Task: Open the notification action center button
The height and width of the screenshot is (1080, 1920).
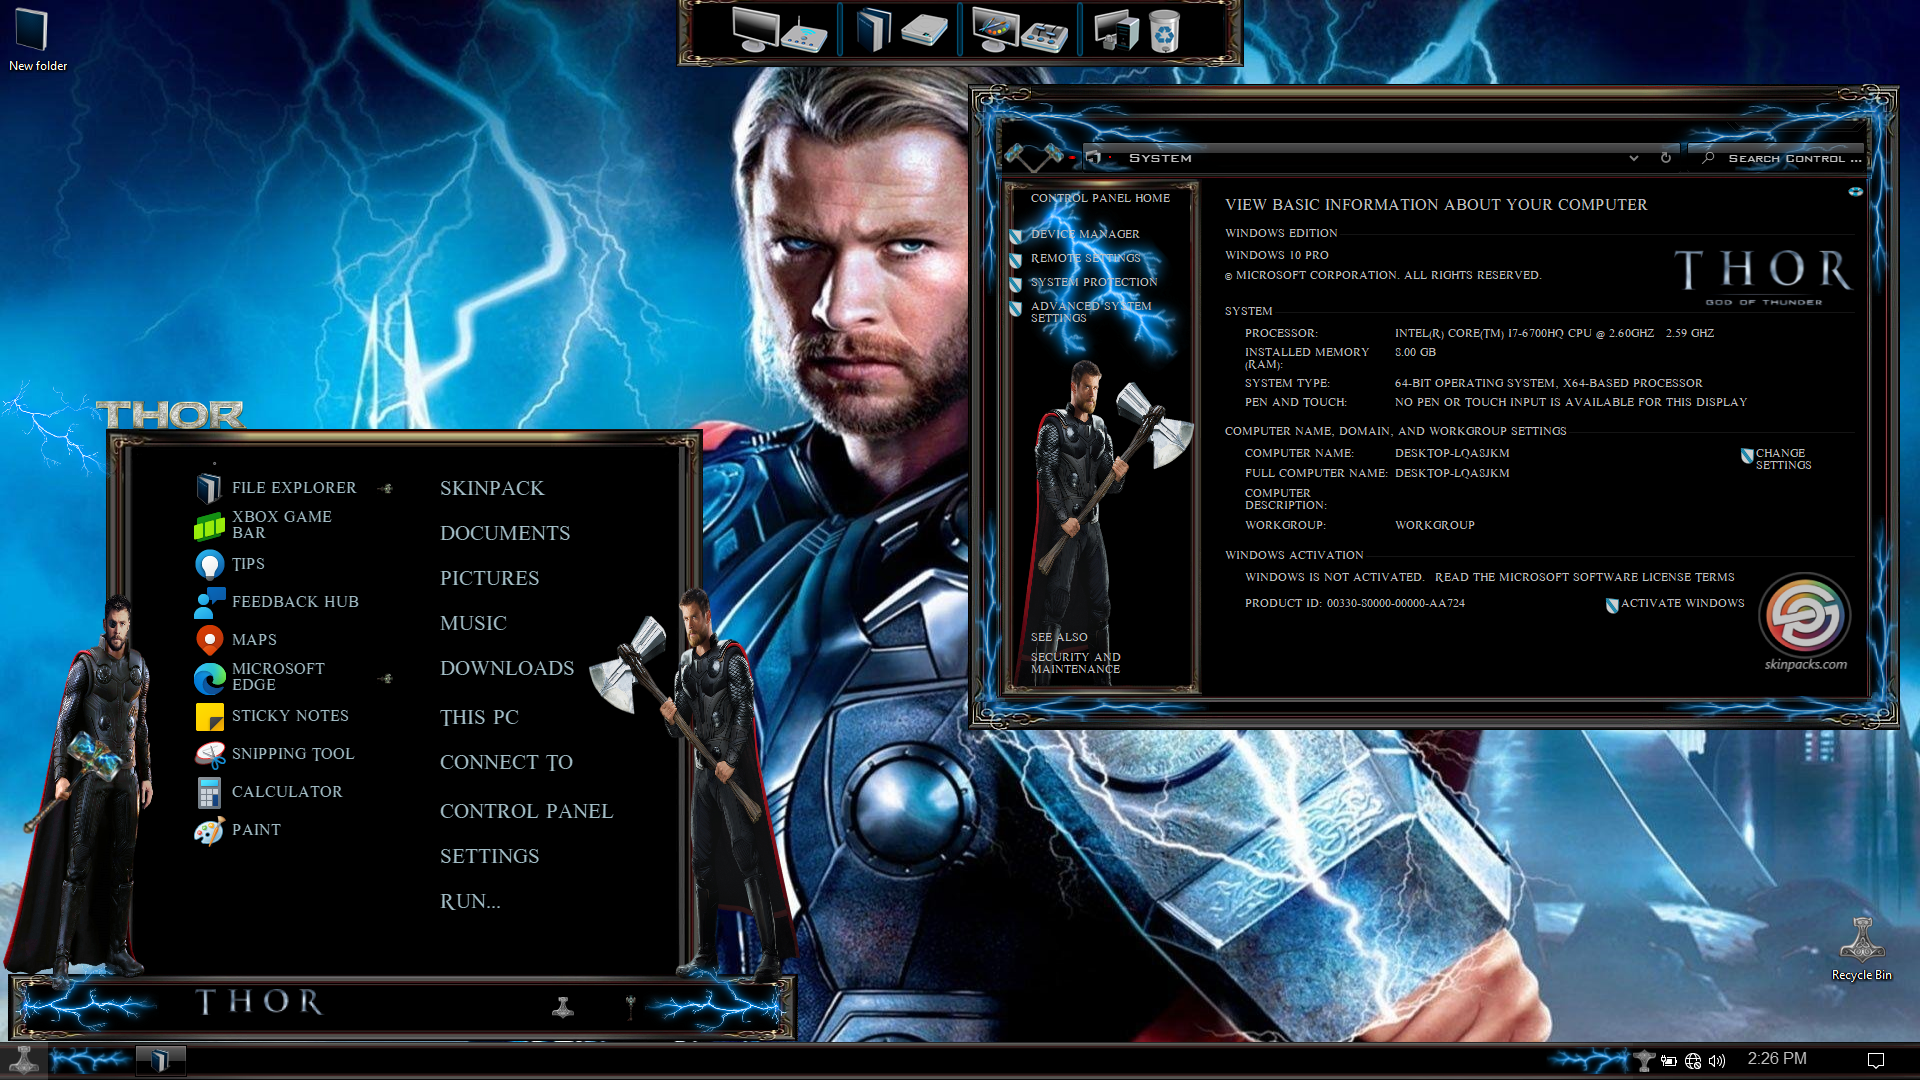Action: [x=1876, y=1060]
